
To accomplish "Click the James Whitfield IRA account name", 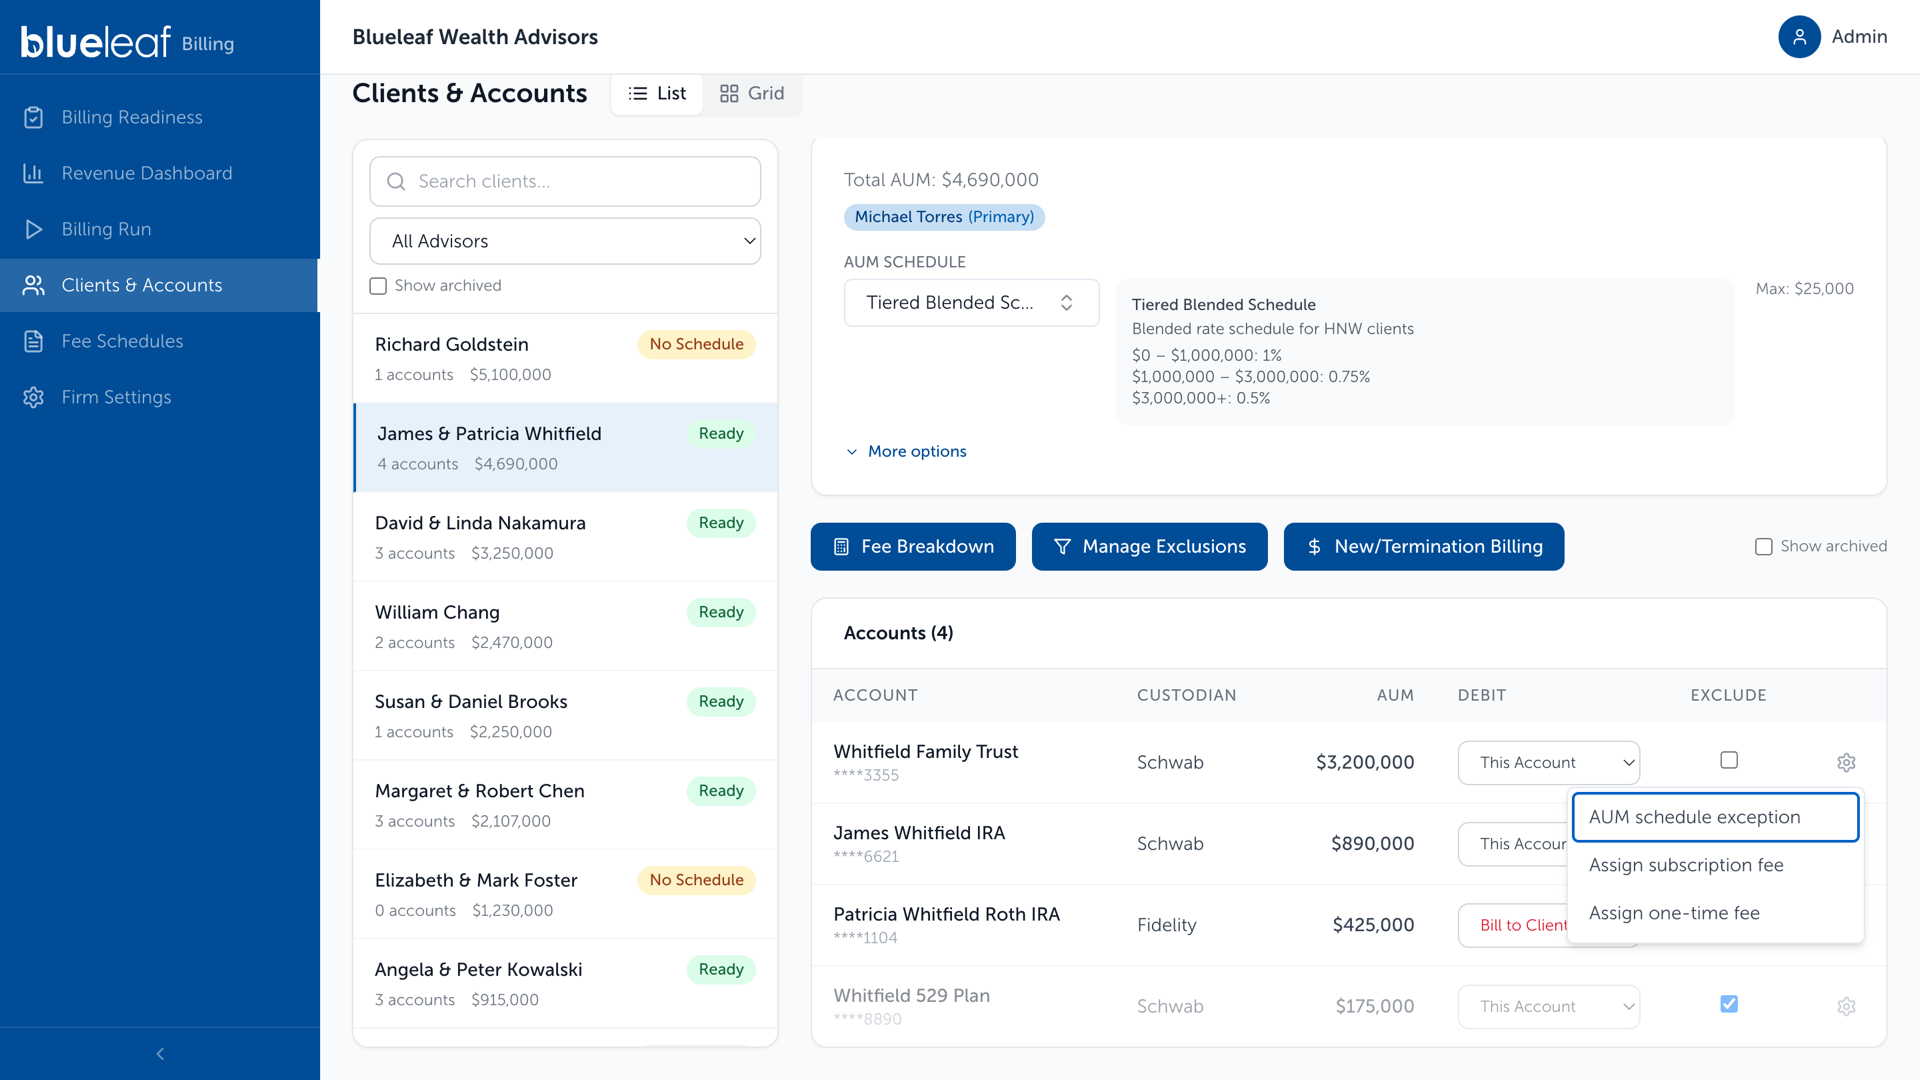I will click(x=919, y=833).
